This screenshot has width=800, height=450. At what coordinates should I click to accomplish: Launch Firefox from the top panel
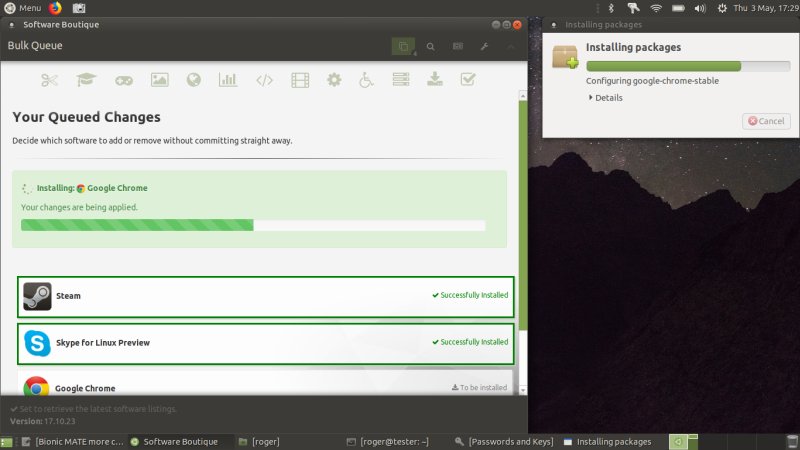(55, 8)
